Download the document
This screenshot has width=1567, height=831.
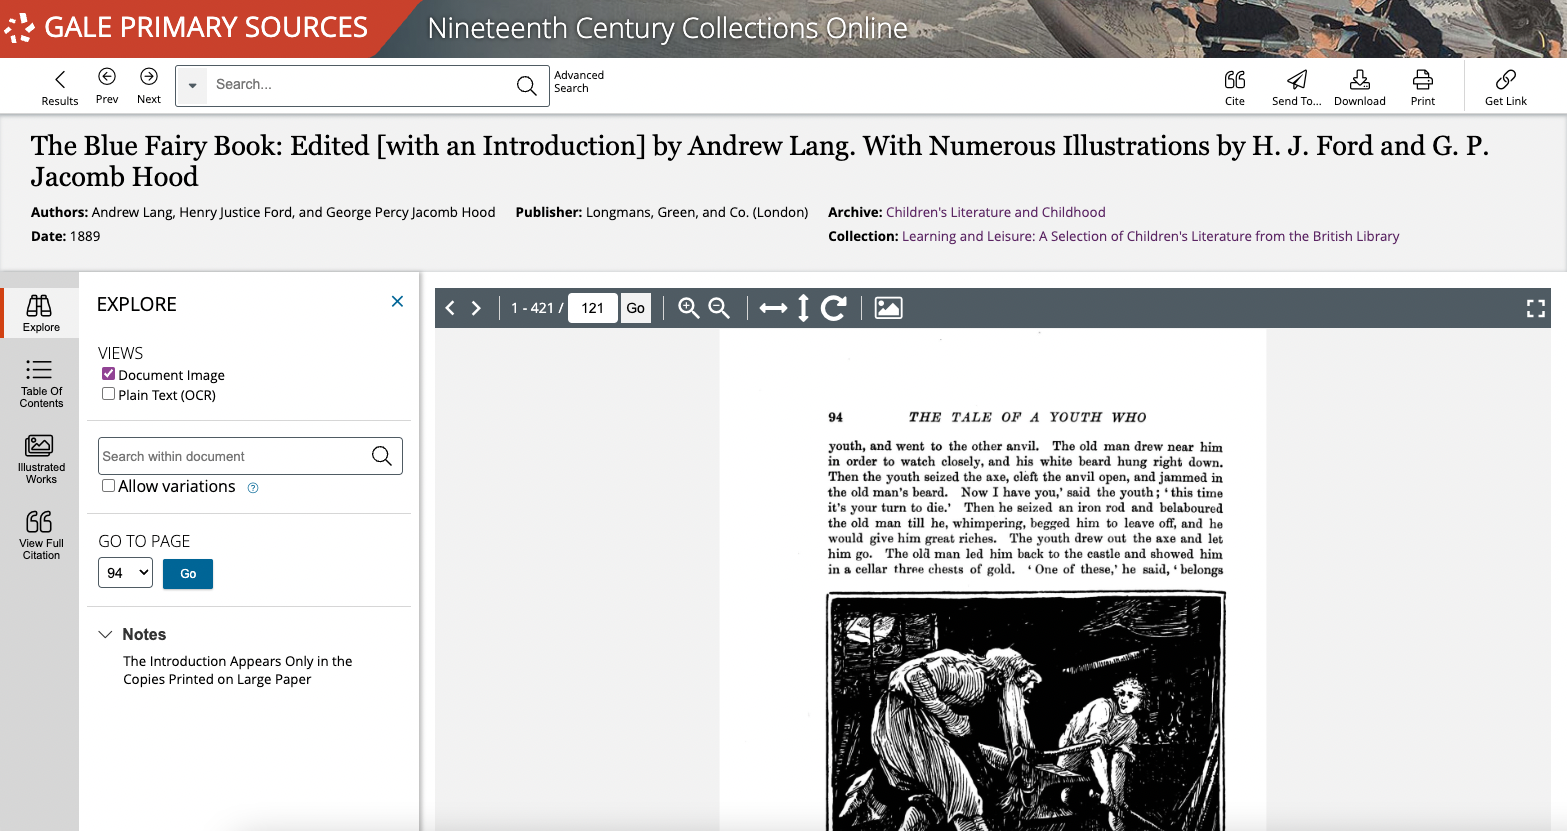pos(1360,87)
